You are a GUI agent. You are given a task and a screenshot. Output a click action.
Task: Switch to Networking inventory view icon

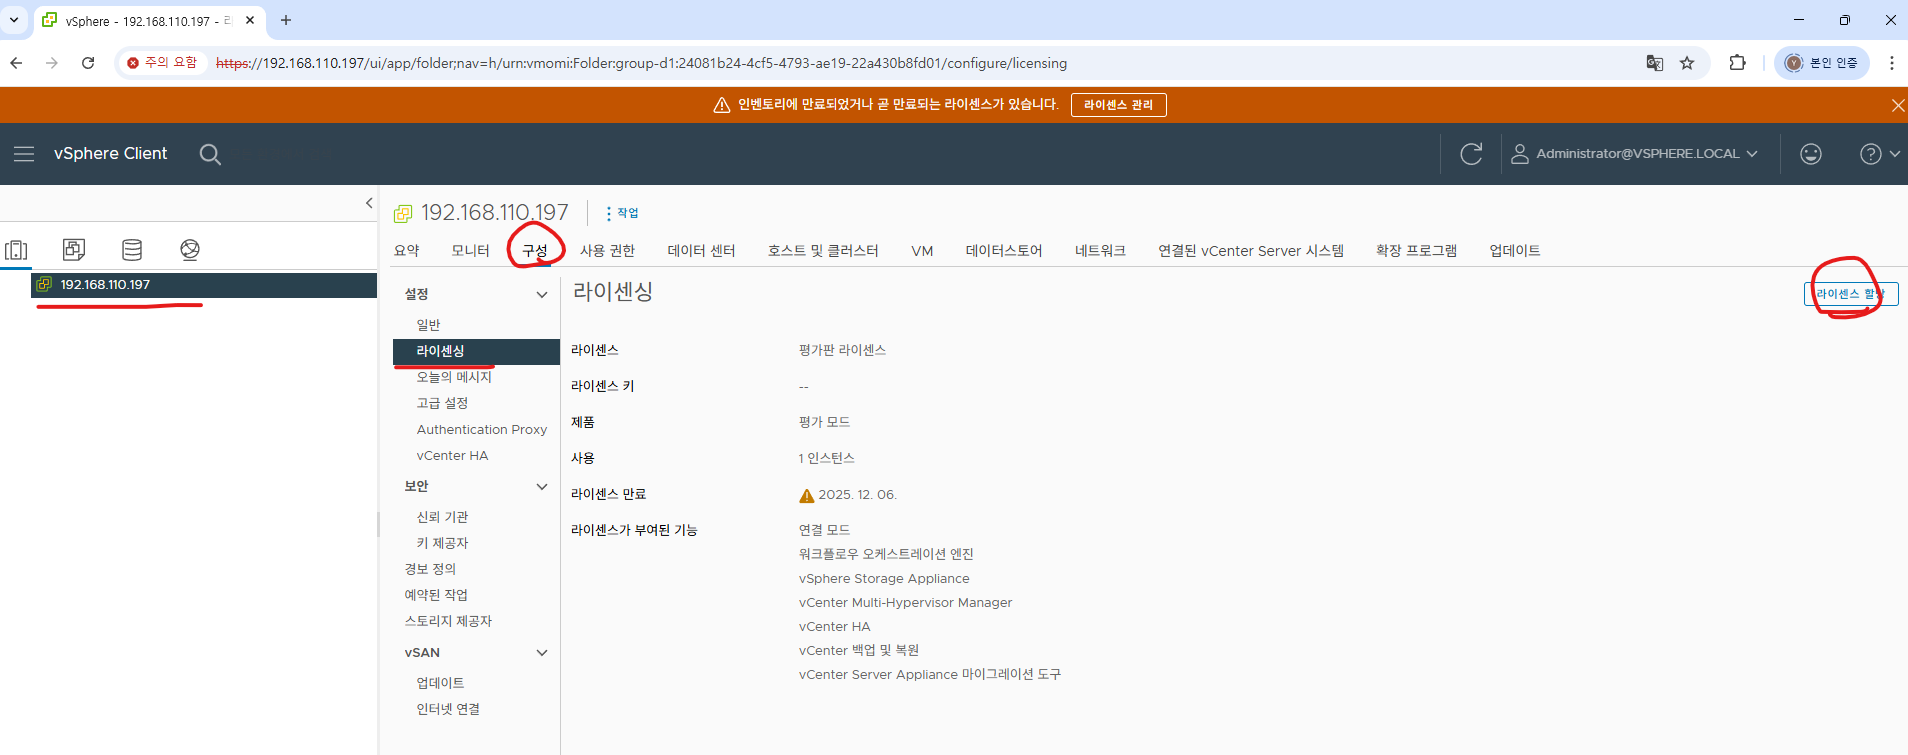[190, 250]
